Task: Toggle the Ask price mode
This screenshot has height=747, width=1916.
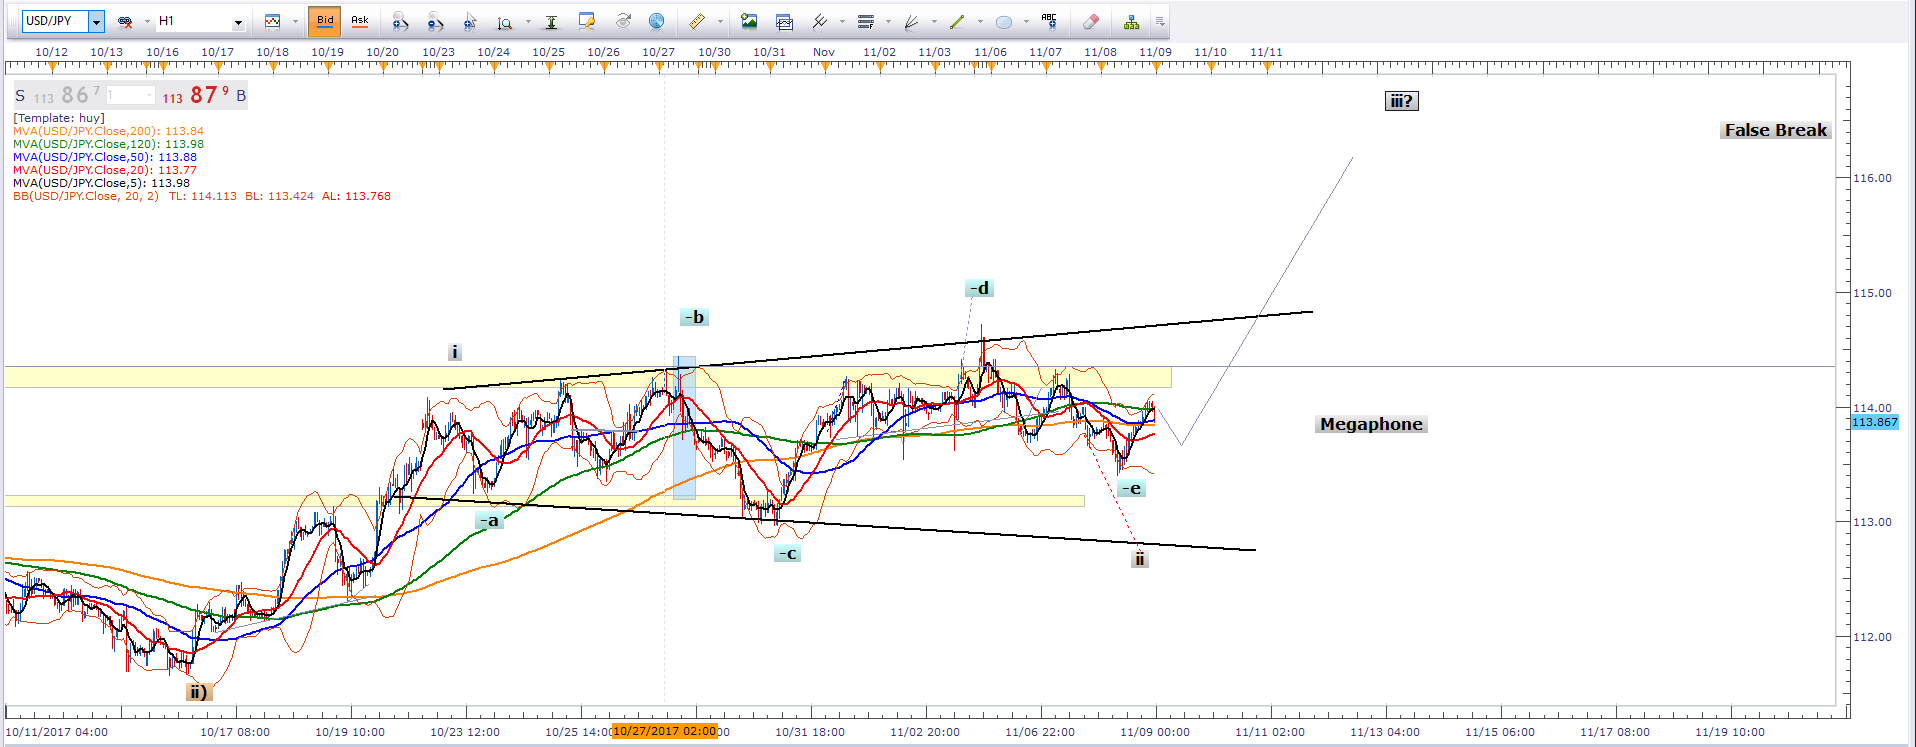Action: [360, 21]
